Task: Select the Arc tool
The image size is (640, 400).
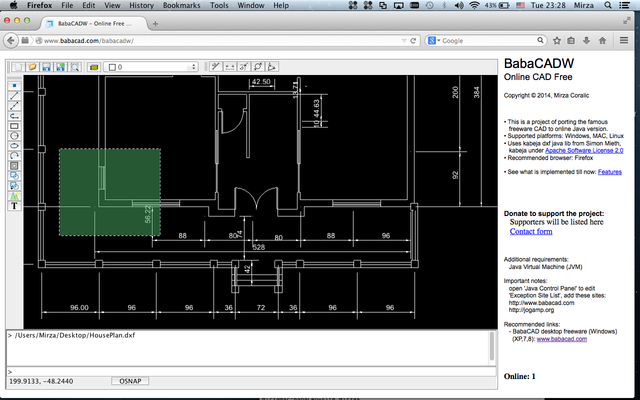Action: click(x=14, y=156)
